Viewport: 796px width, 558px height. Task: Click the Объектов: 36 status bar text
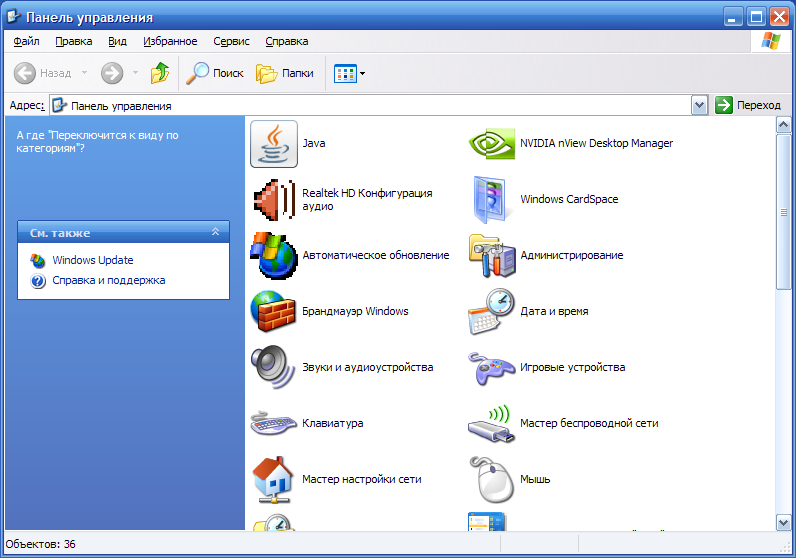[x=41, y=544]
